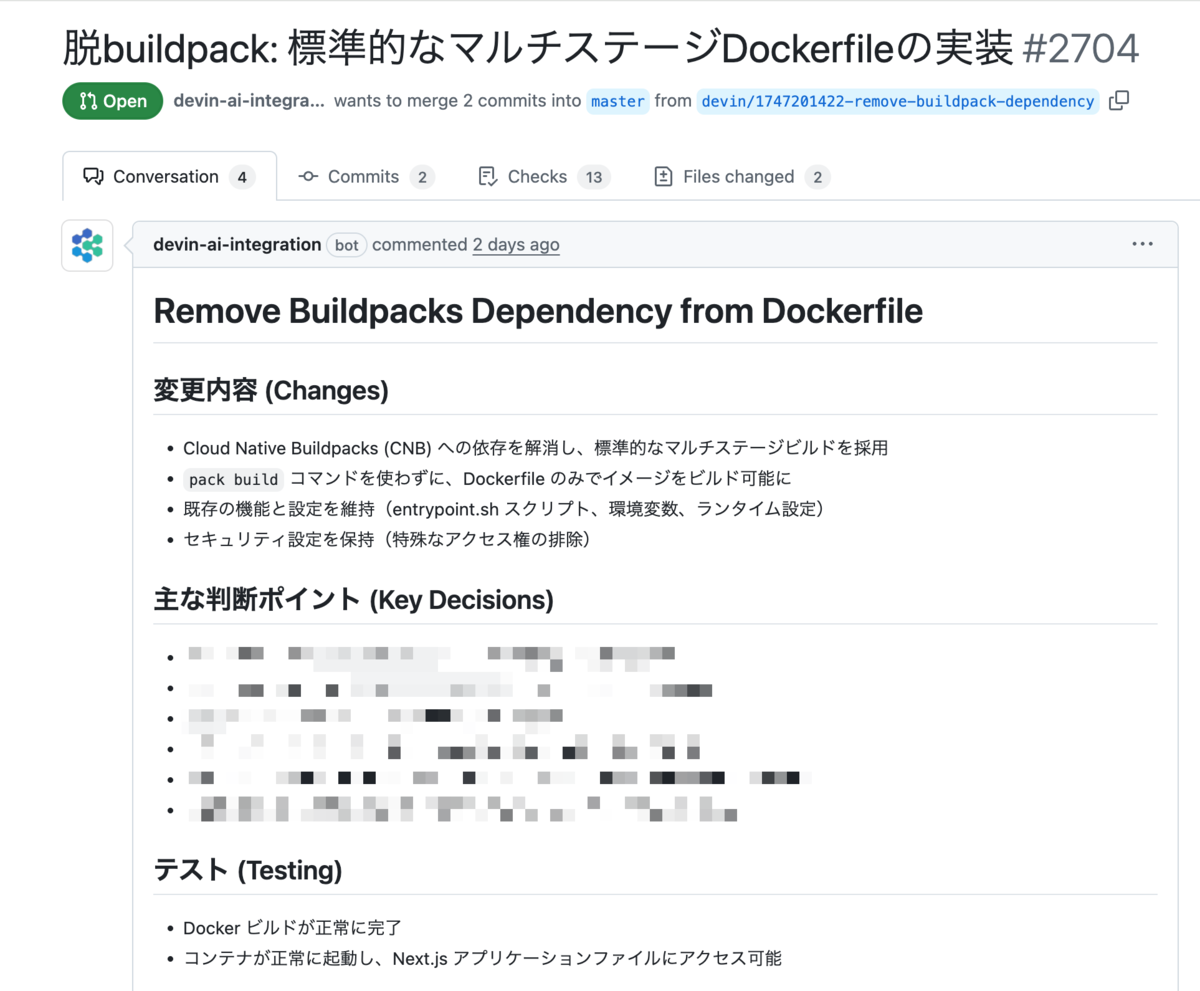This screenshot has height=991, width=1200.
Task: Click the Commits count badge 2
Action: tap(422, 177)
